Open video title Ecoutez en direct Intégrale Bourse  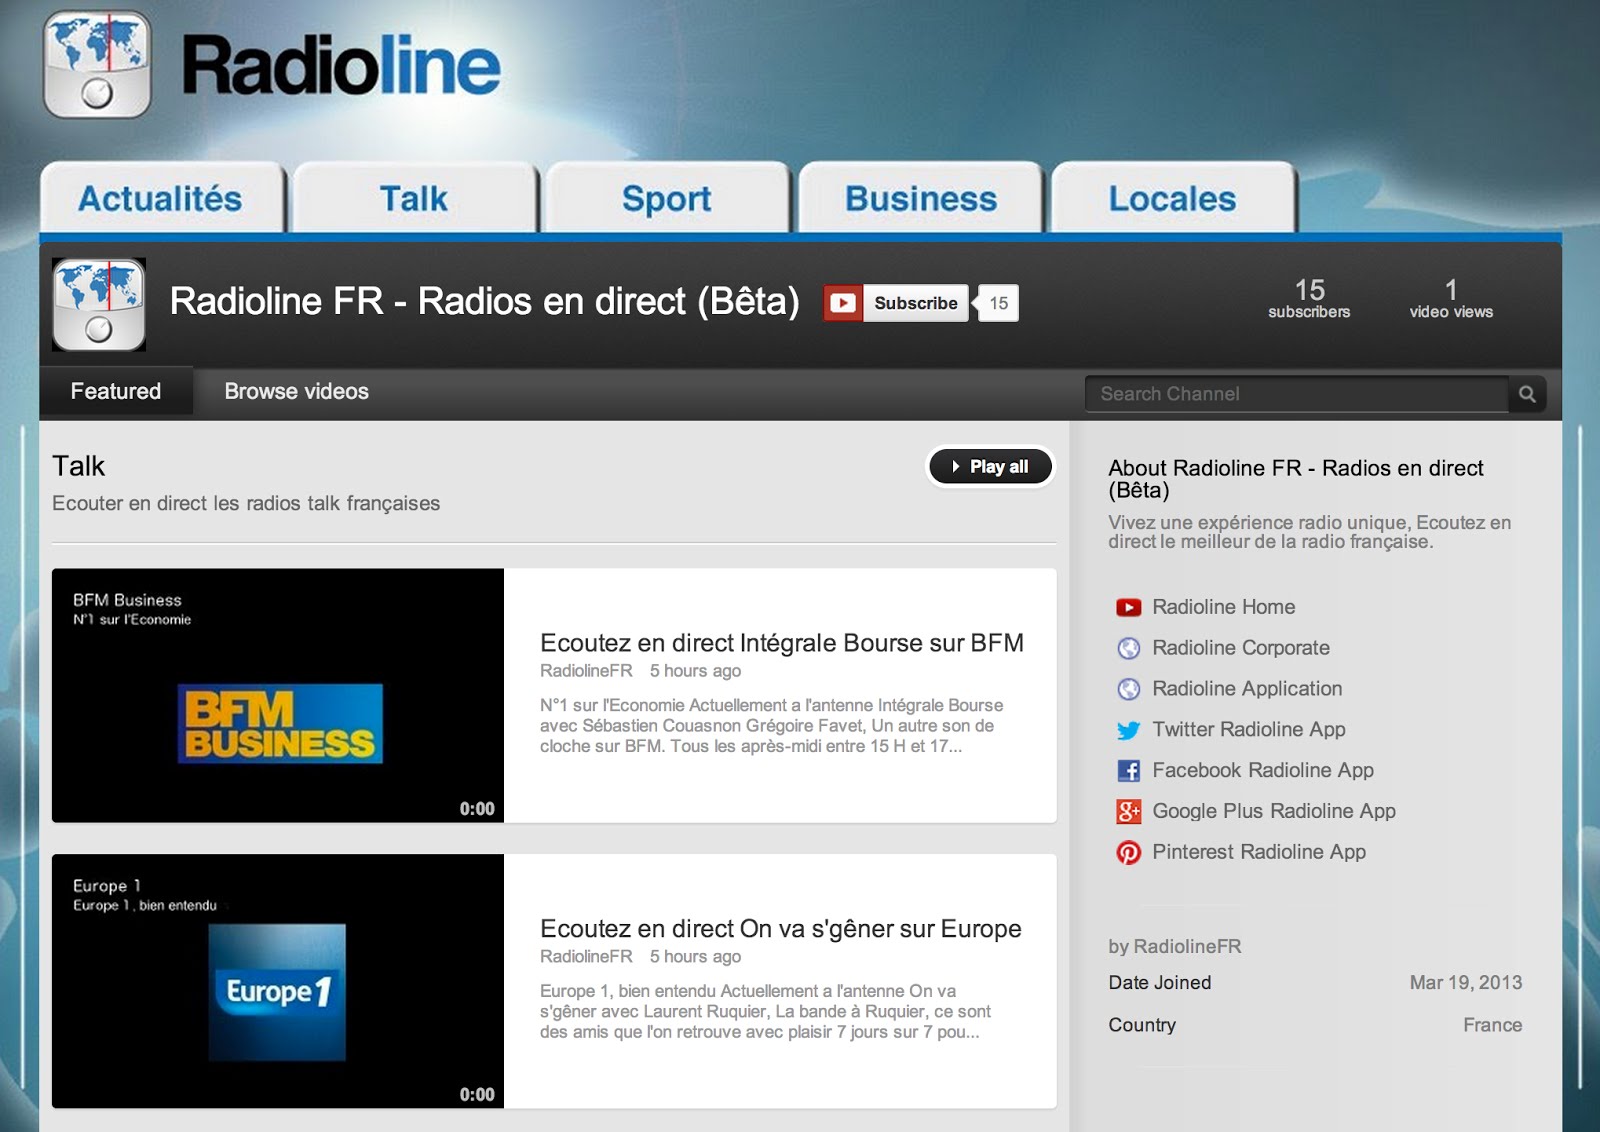tap(782, 643)
